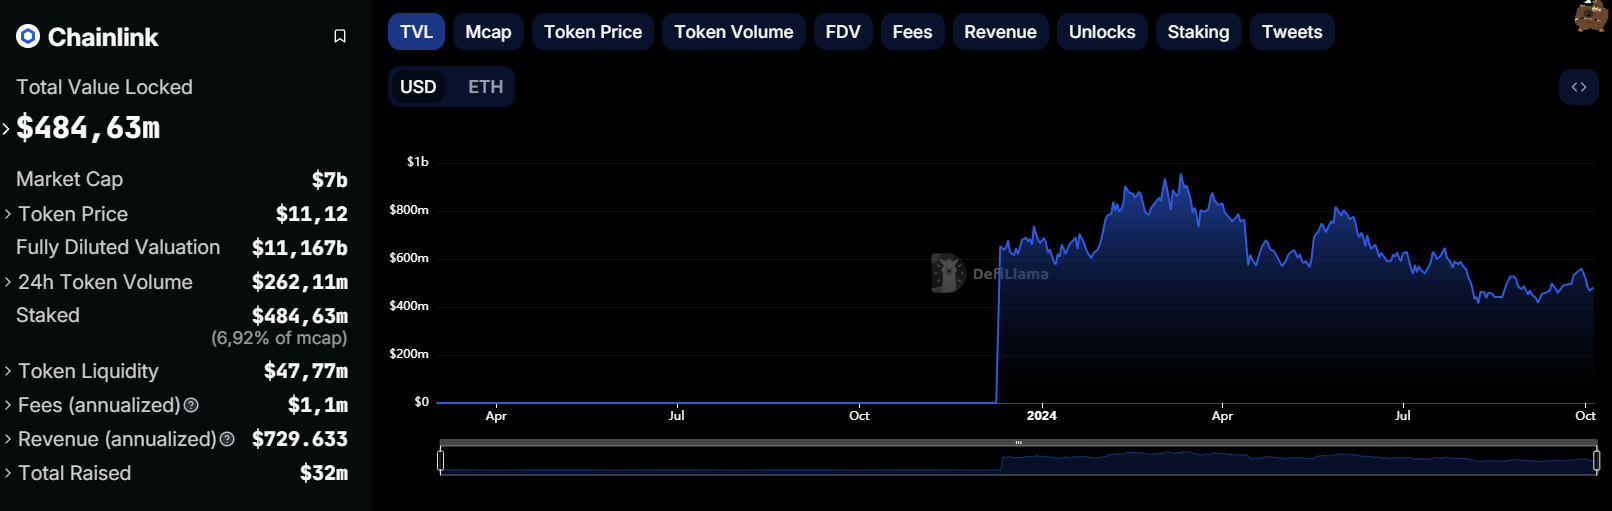Click the $47,77m liquidity value

[x=306, y=371]
